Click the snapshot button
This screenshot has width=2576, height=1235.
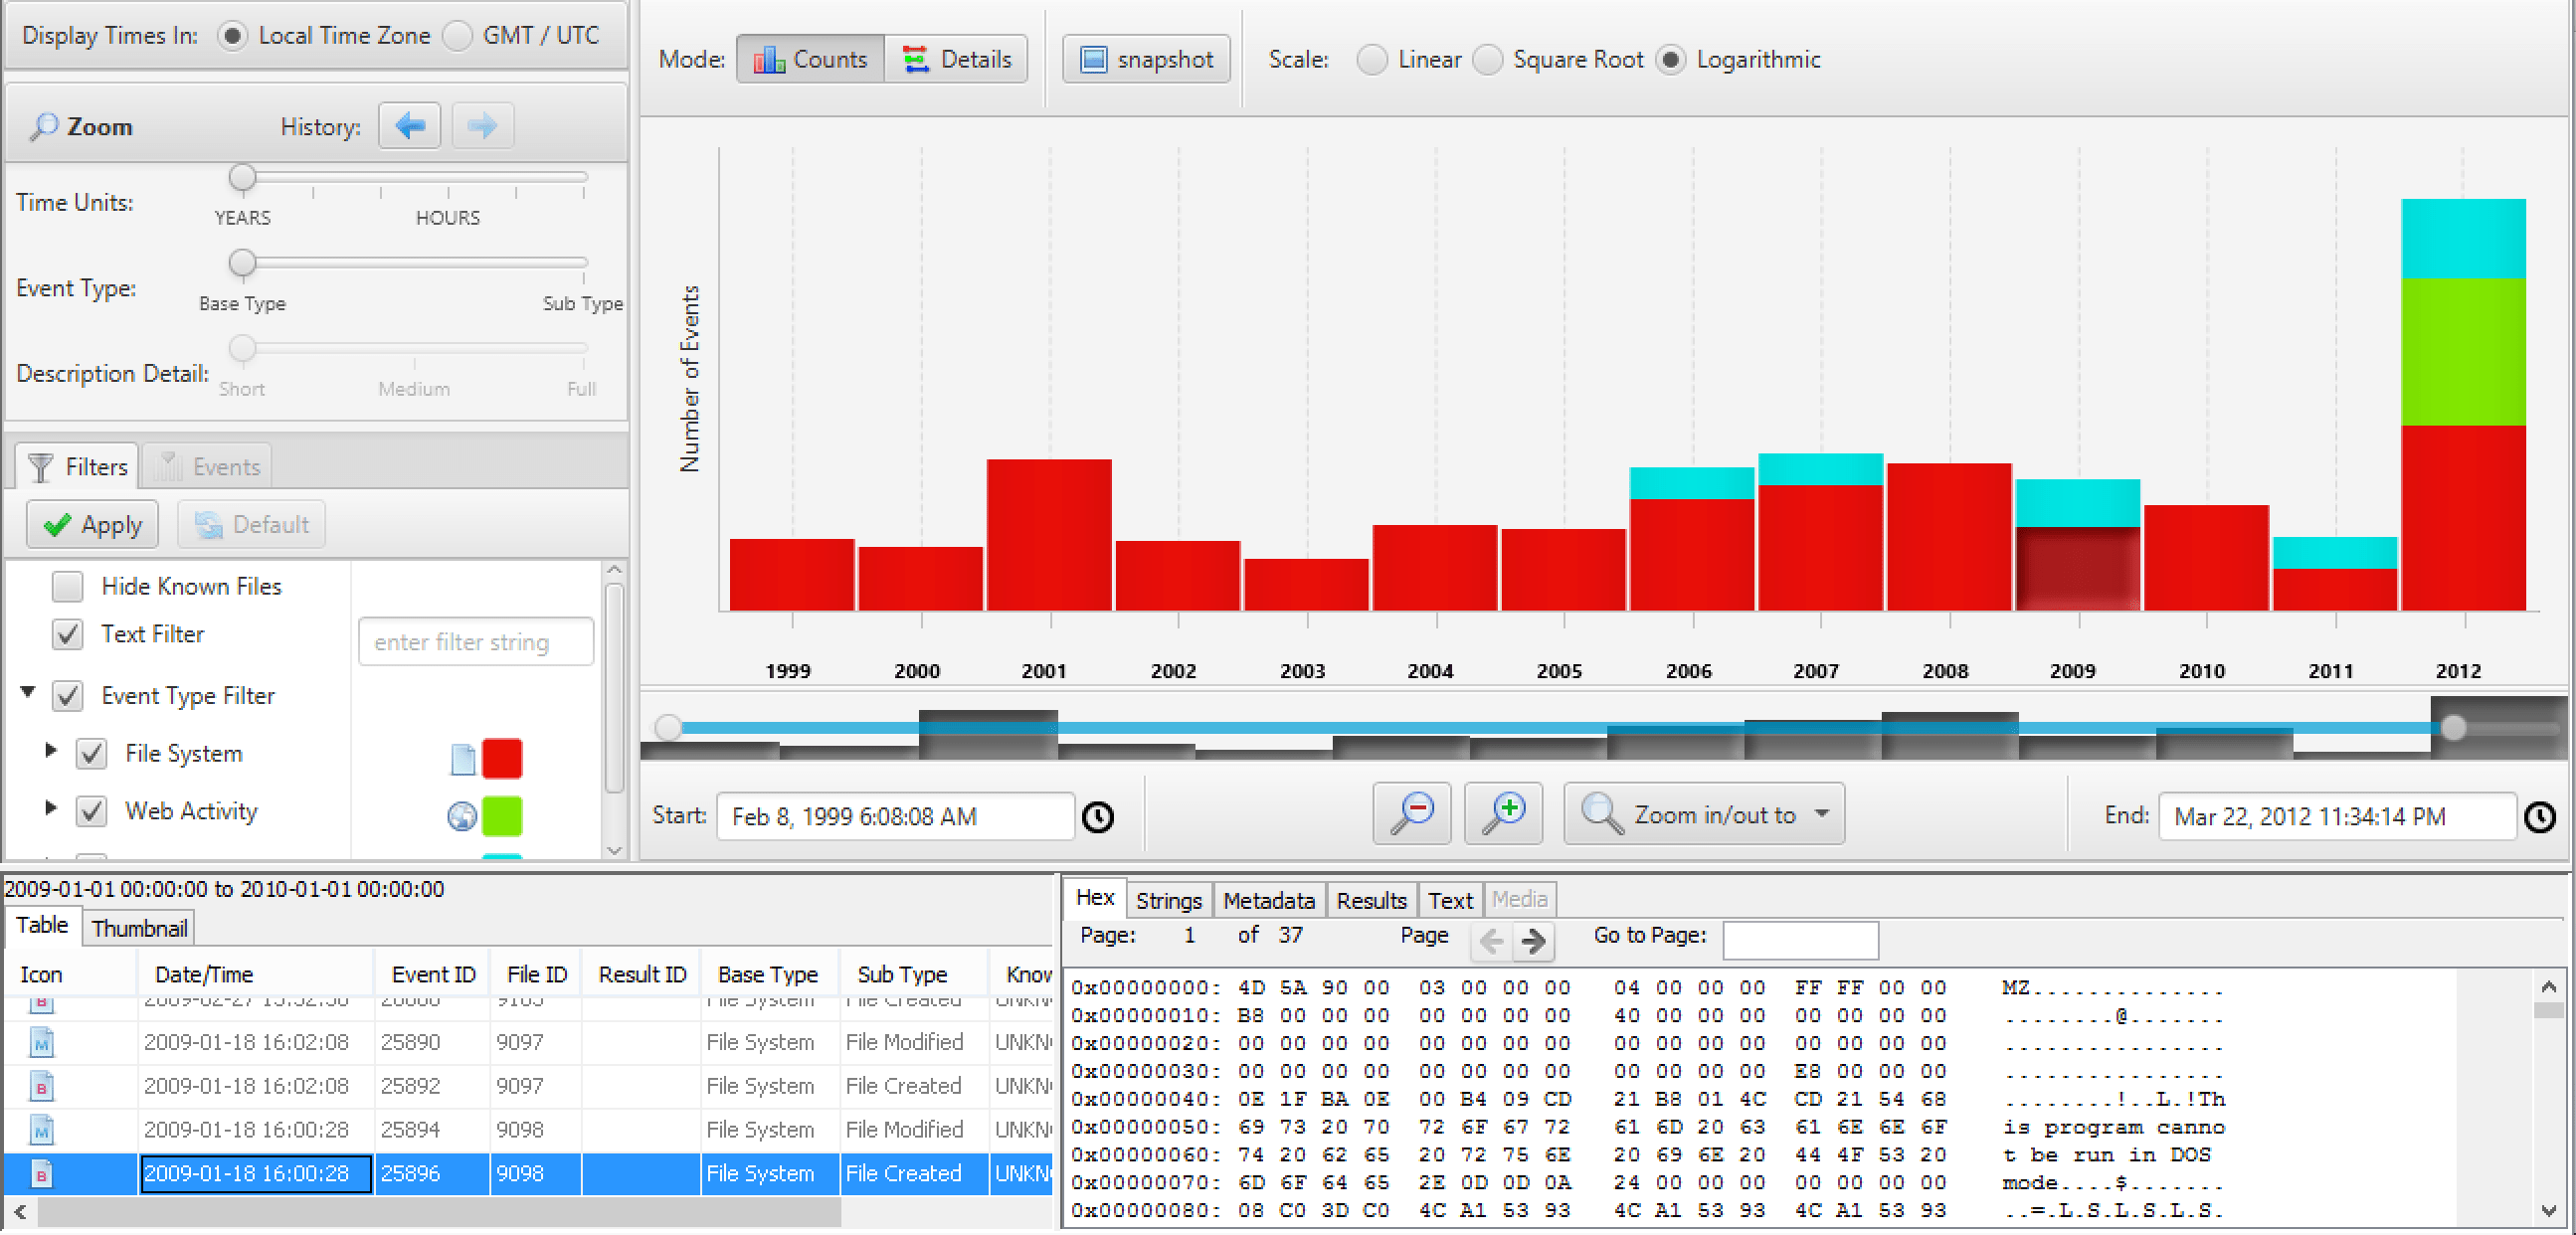[x=1147, y=59]
